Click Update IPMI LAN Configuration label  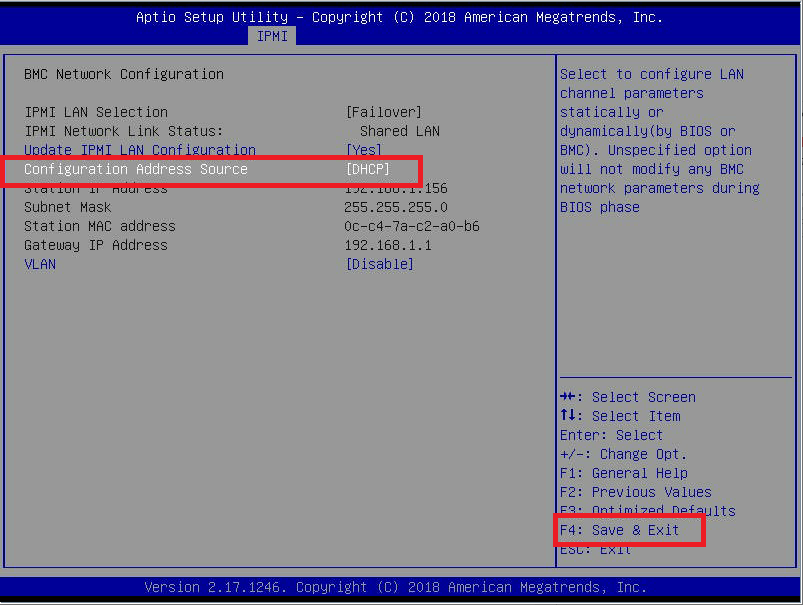[x=140, y=150]
